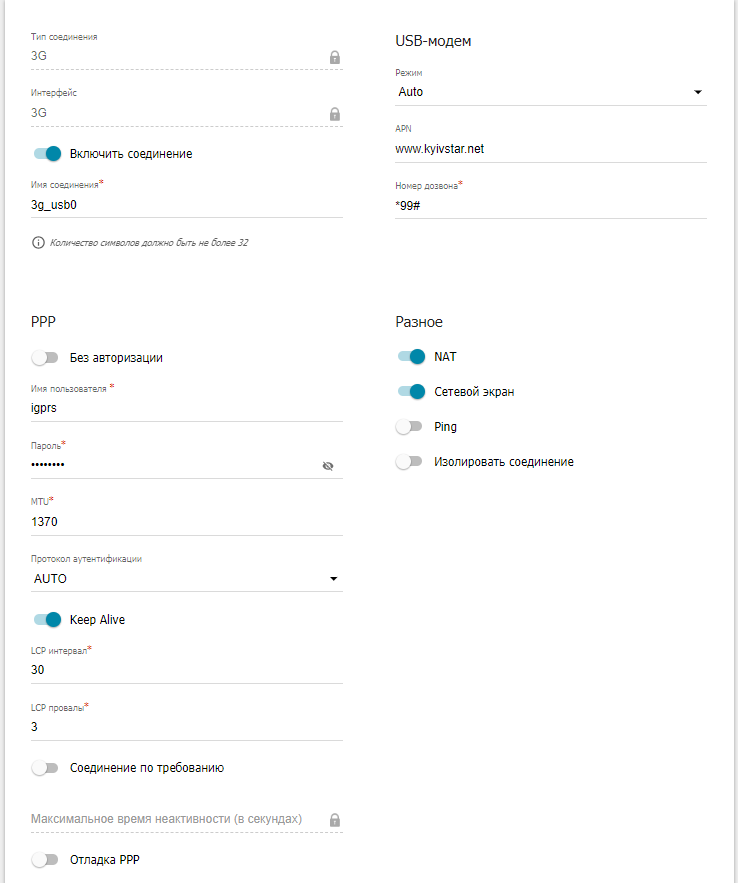The image size is (738, 883).
Task: Turn off the NAT toggle
Action: coord(411,357)
